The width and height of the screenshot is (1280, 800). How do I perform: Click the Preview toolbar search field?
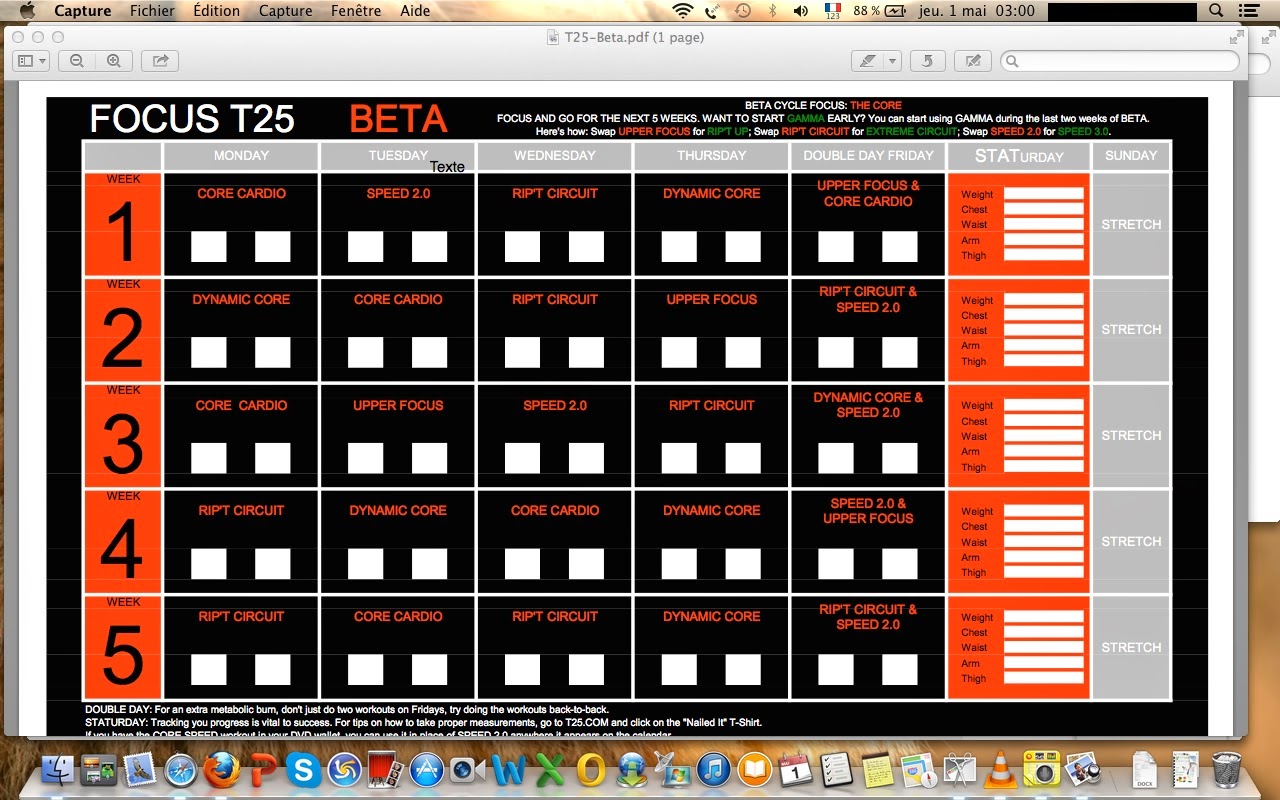[1120, 61]
